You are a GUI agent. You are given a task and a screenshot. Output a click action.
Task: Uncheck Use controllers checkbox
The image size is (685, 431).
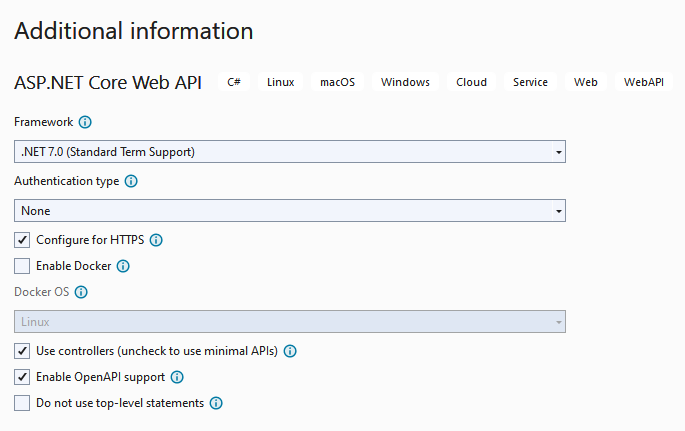(x=22, y=351)
